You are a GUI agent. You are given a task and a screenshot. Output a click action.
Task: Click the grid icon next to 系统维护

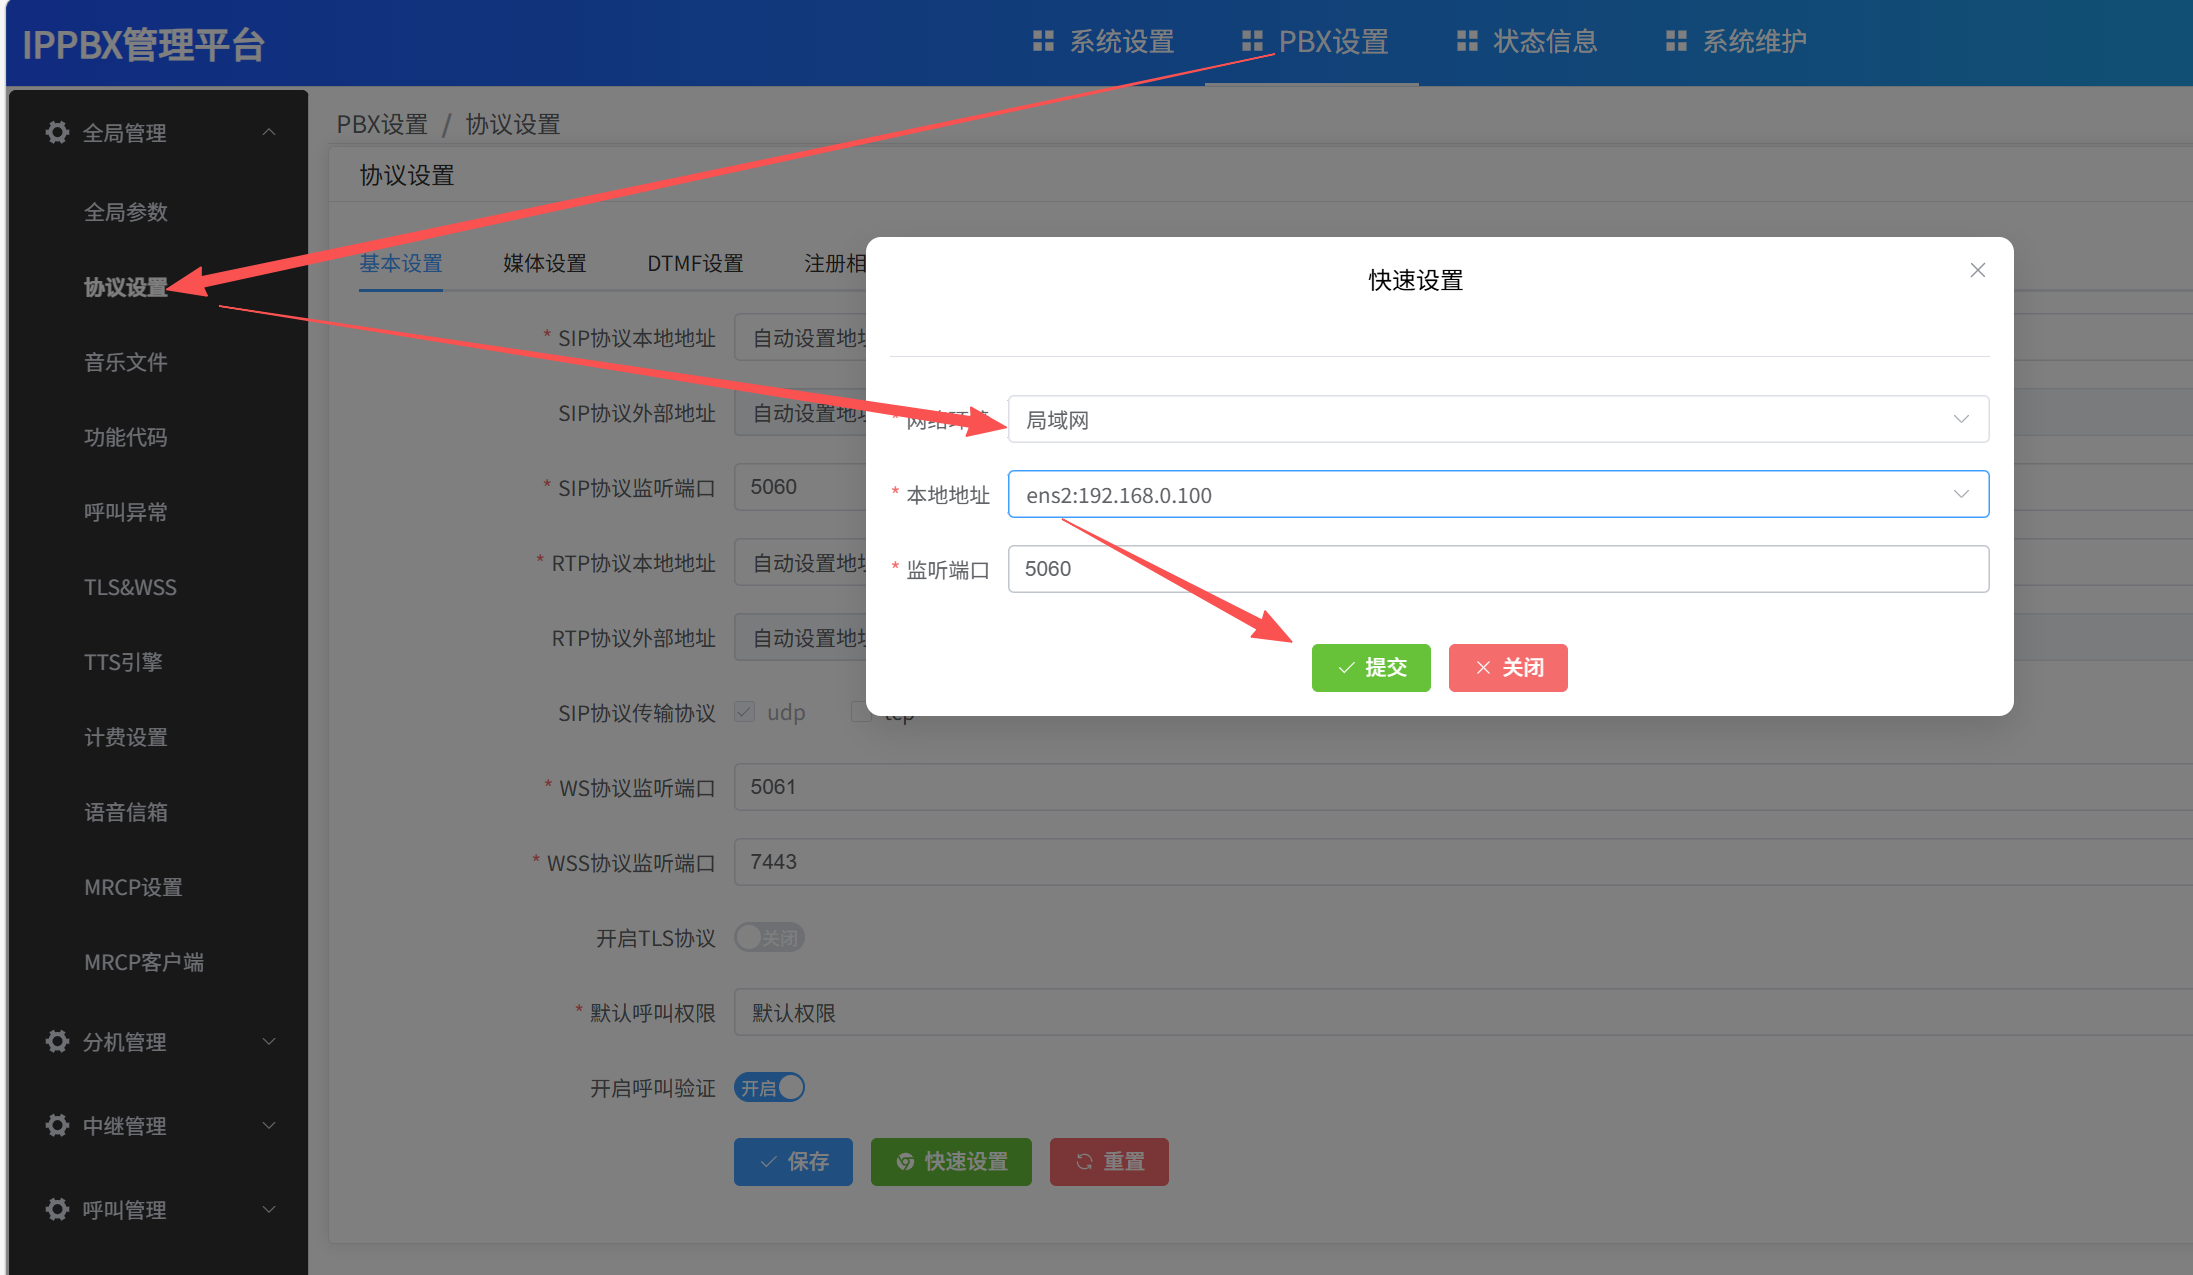1676,41
